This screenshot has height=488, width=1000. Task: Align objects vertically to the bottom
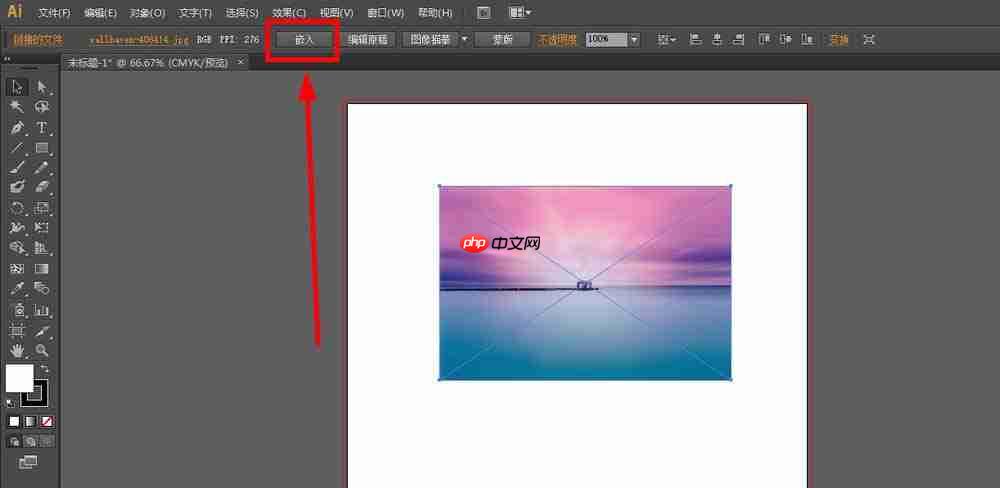tap(807, 40)
